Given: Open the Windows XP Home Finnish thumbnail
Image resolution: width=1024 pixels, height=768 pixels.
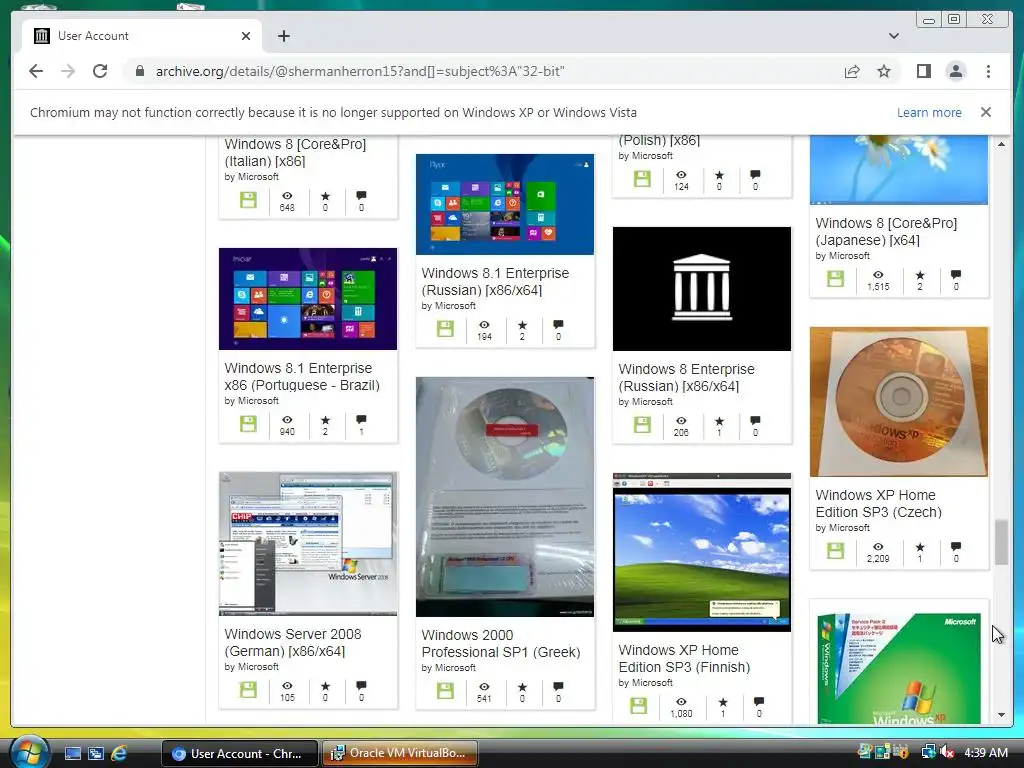Looking at the screenshot, I should pyautogui.click(x=701, y=552).
